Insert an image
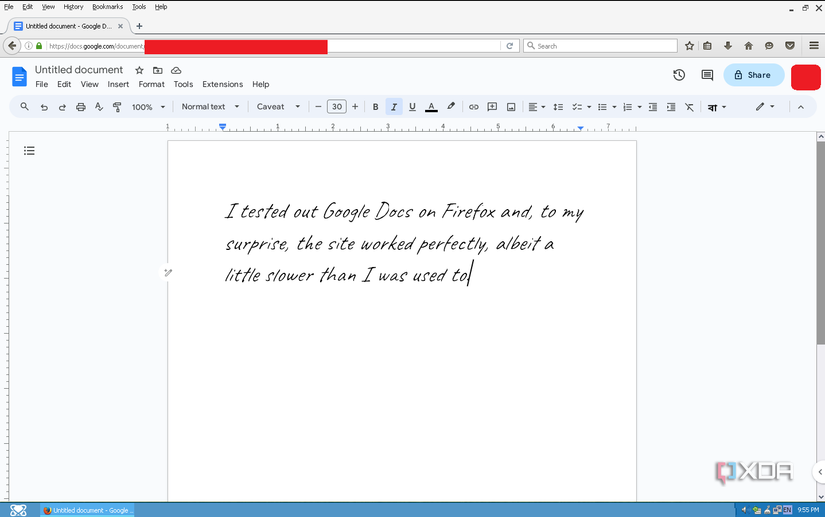Screen dimensions: 825x517 511,107
